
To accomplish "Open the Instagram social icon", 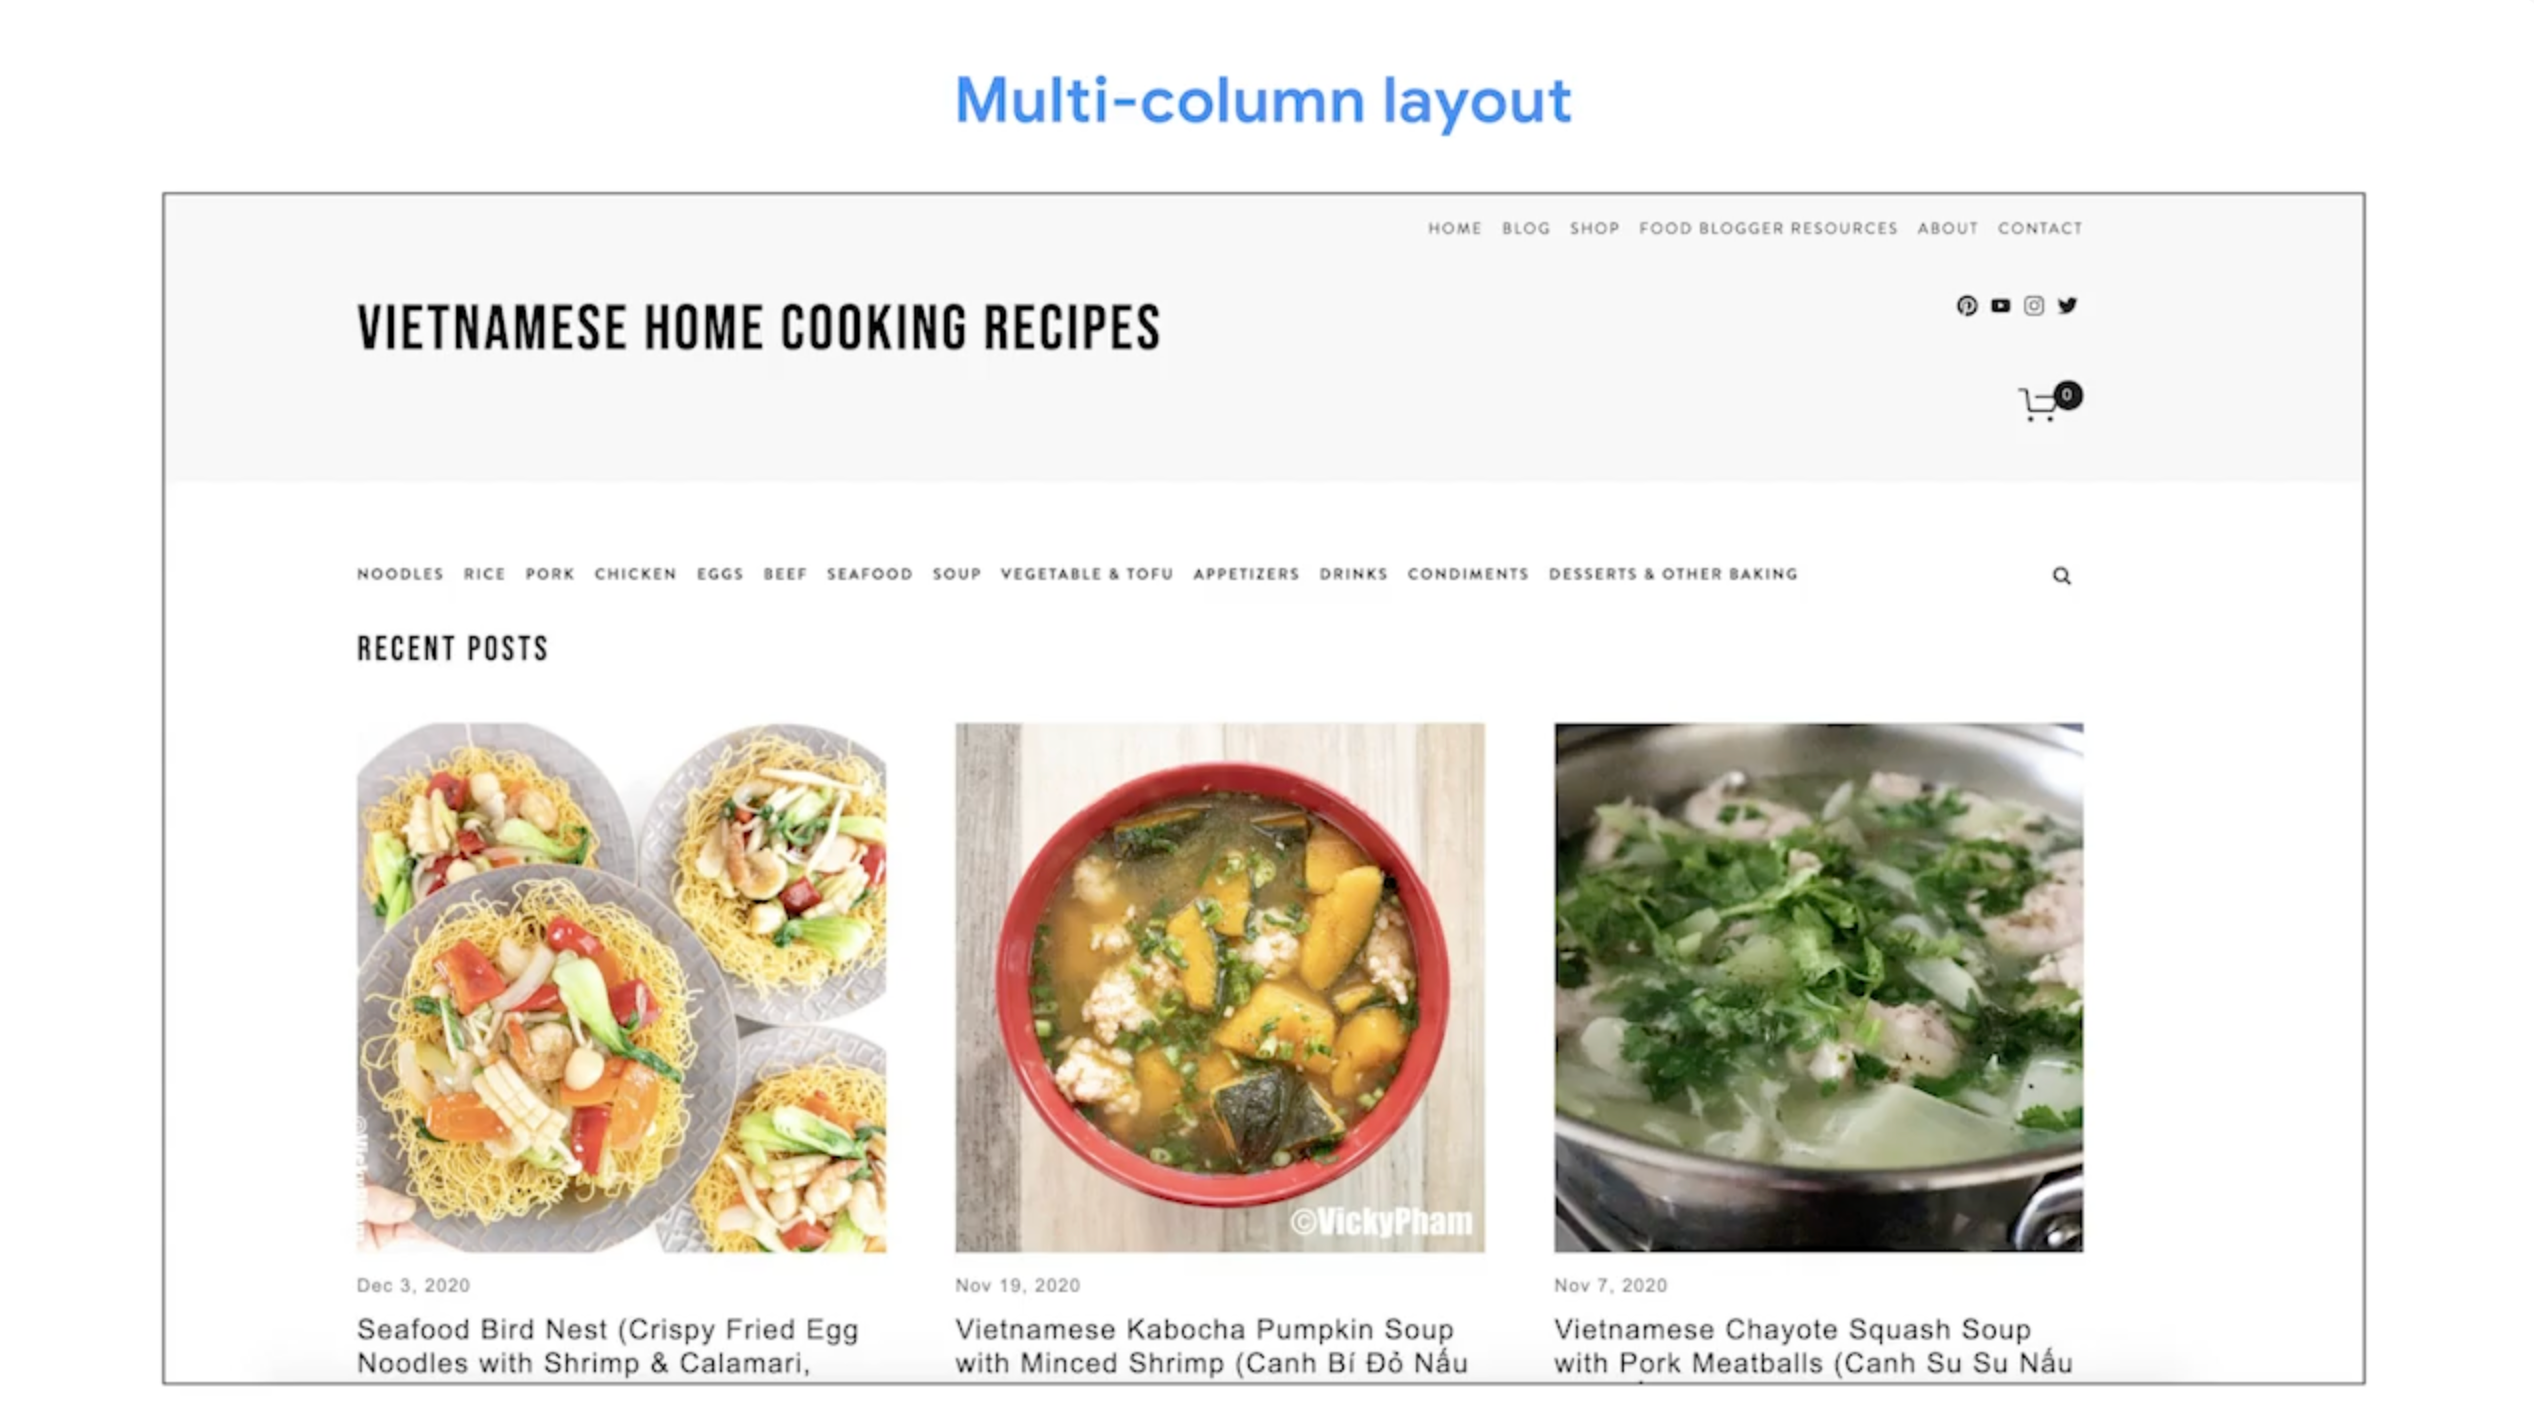I will point(2033,306).
